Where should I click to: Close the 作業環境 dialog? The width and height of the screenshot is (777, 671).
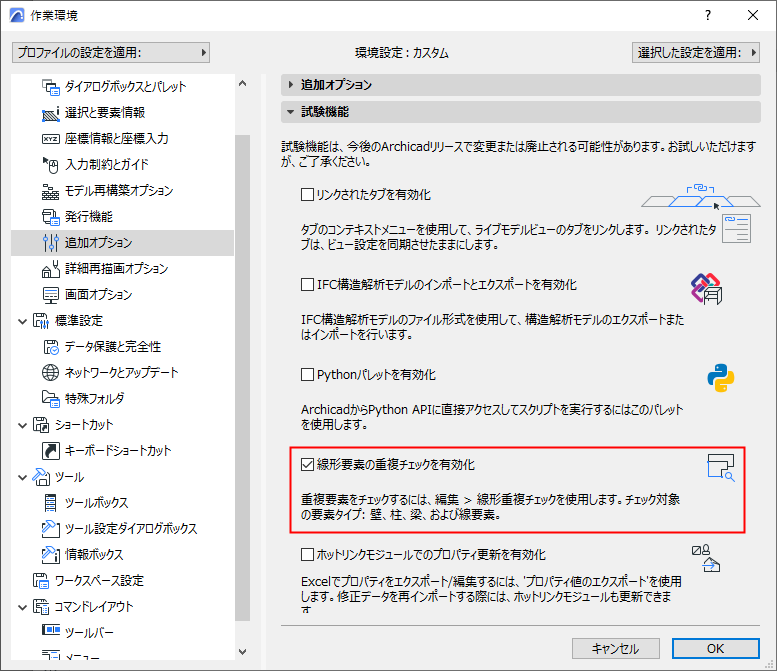pos(753,15)
